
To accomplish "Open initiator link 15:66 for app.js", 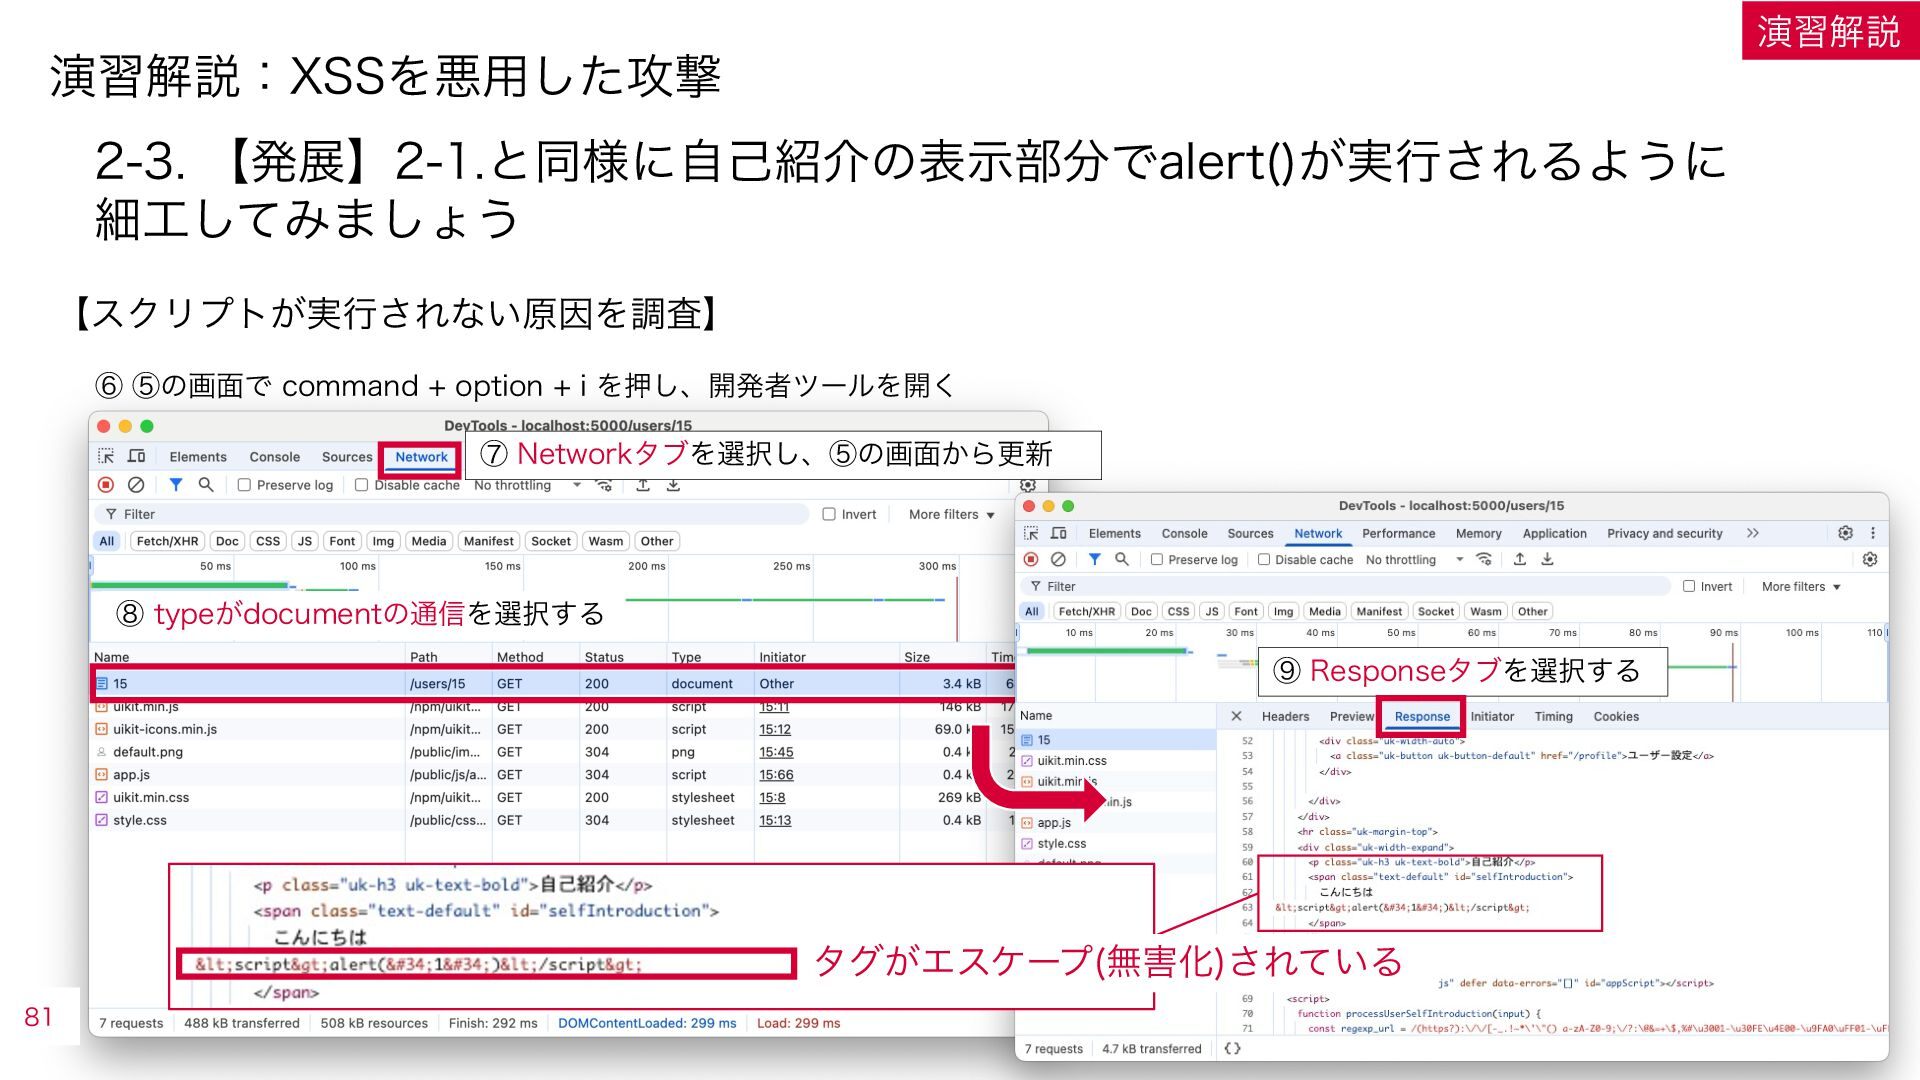I will coord(776,775).
